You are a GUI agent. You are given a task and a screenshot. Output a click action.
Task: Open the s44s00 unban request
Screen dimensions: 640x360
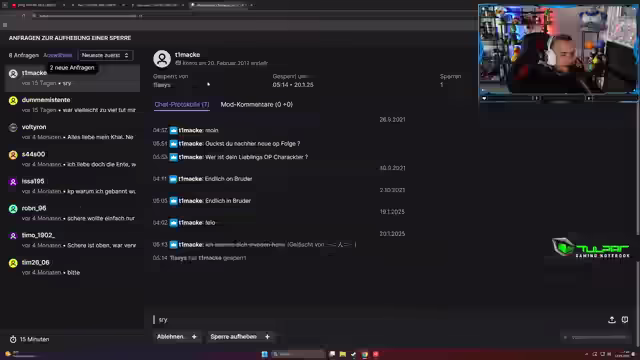tap(73, 159)
